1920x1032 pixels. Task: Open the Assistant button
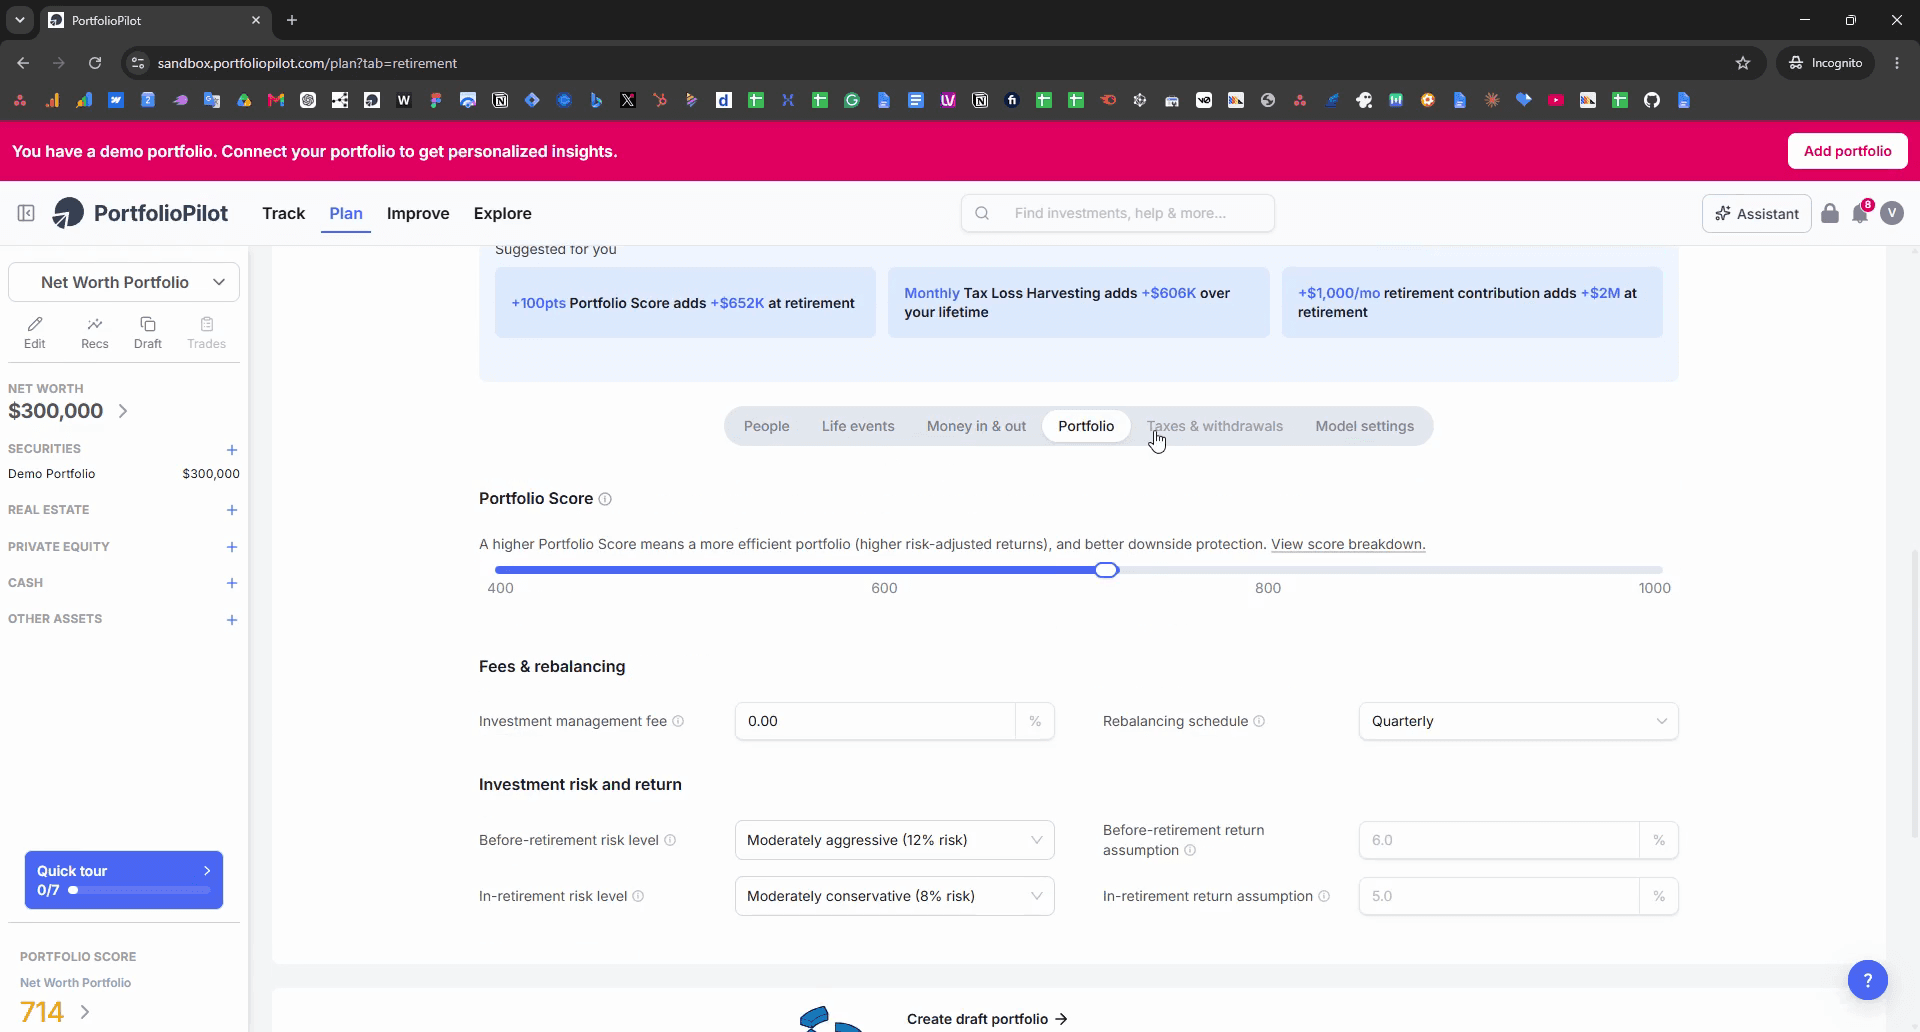1756,213
